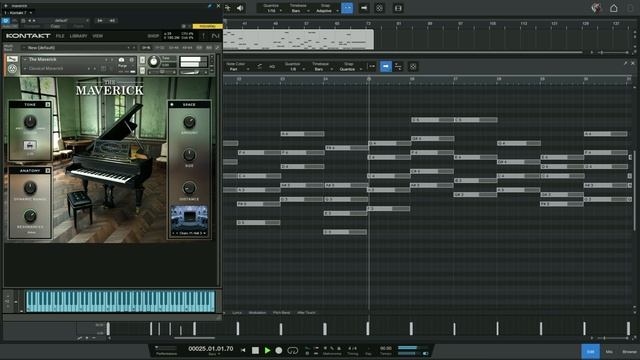Click the Return to Zero transport button
The height and width of the screenshot is (360, 640).
coord(243,350)
